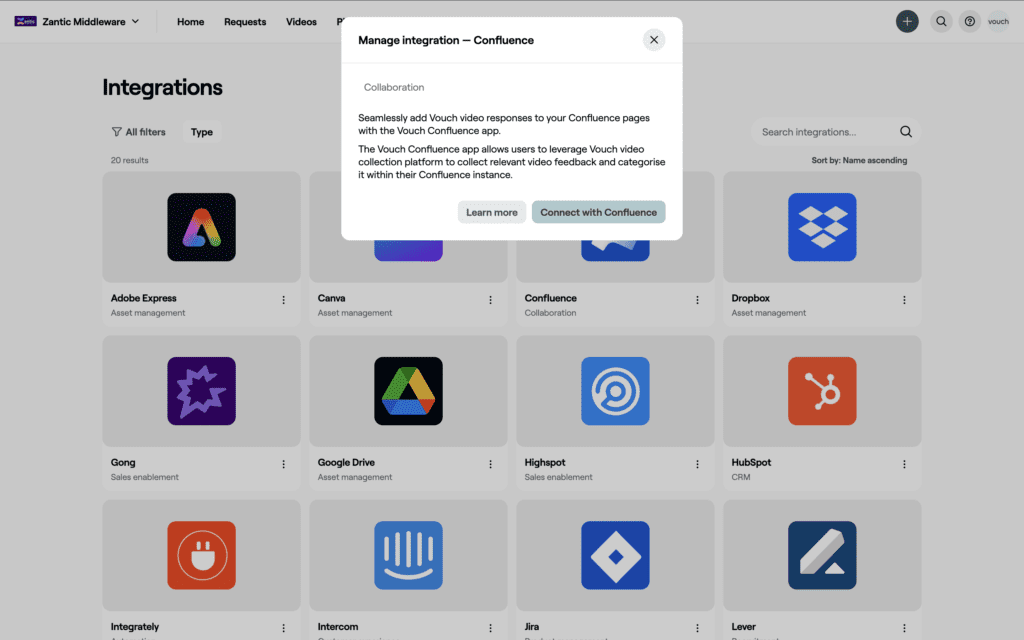Click the header search magnifier icon
Screen dimensions: 1024x640
941,22
